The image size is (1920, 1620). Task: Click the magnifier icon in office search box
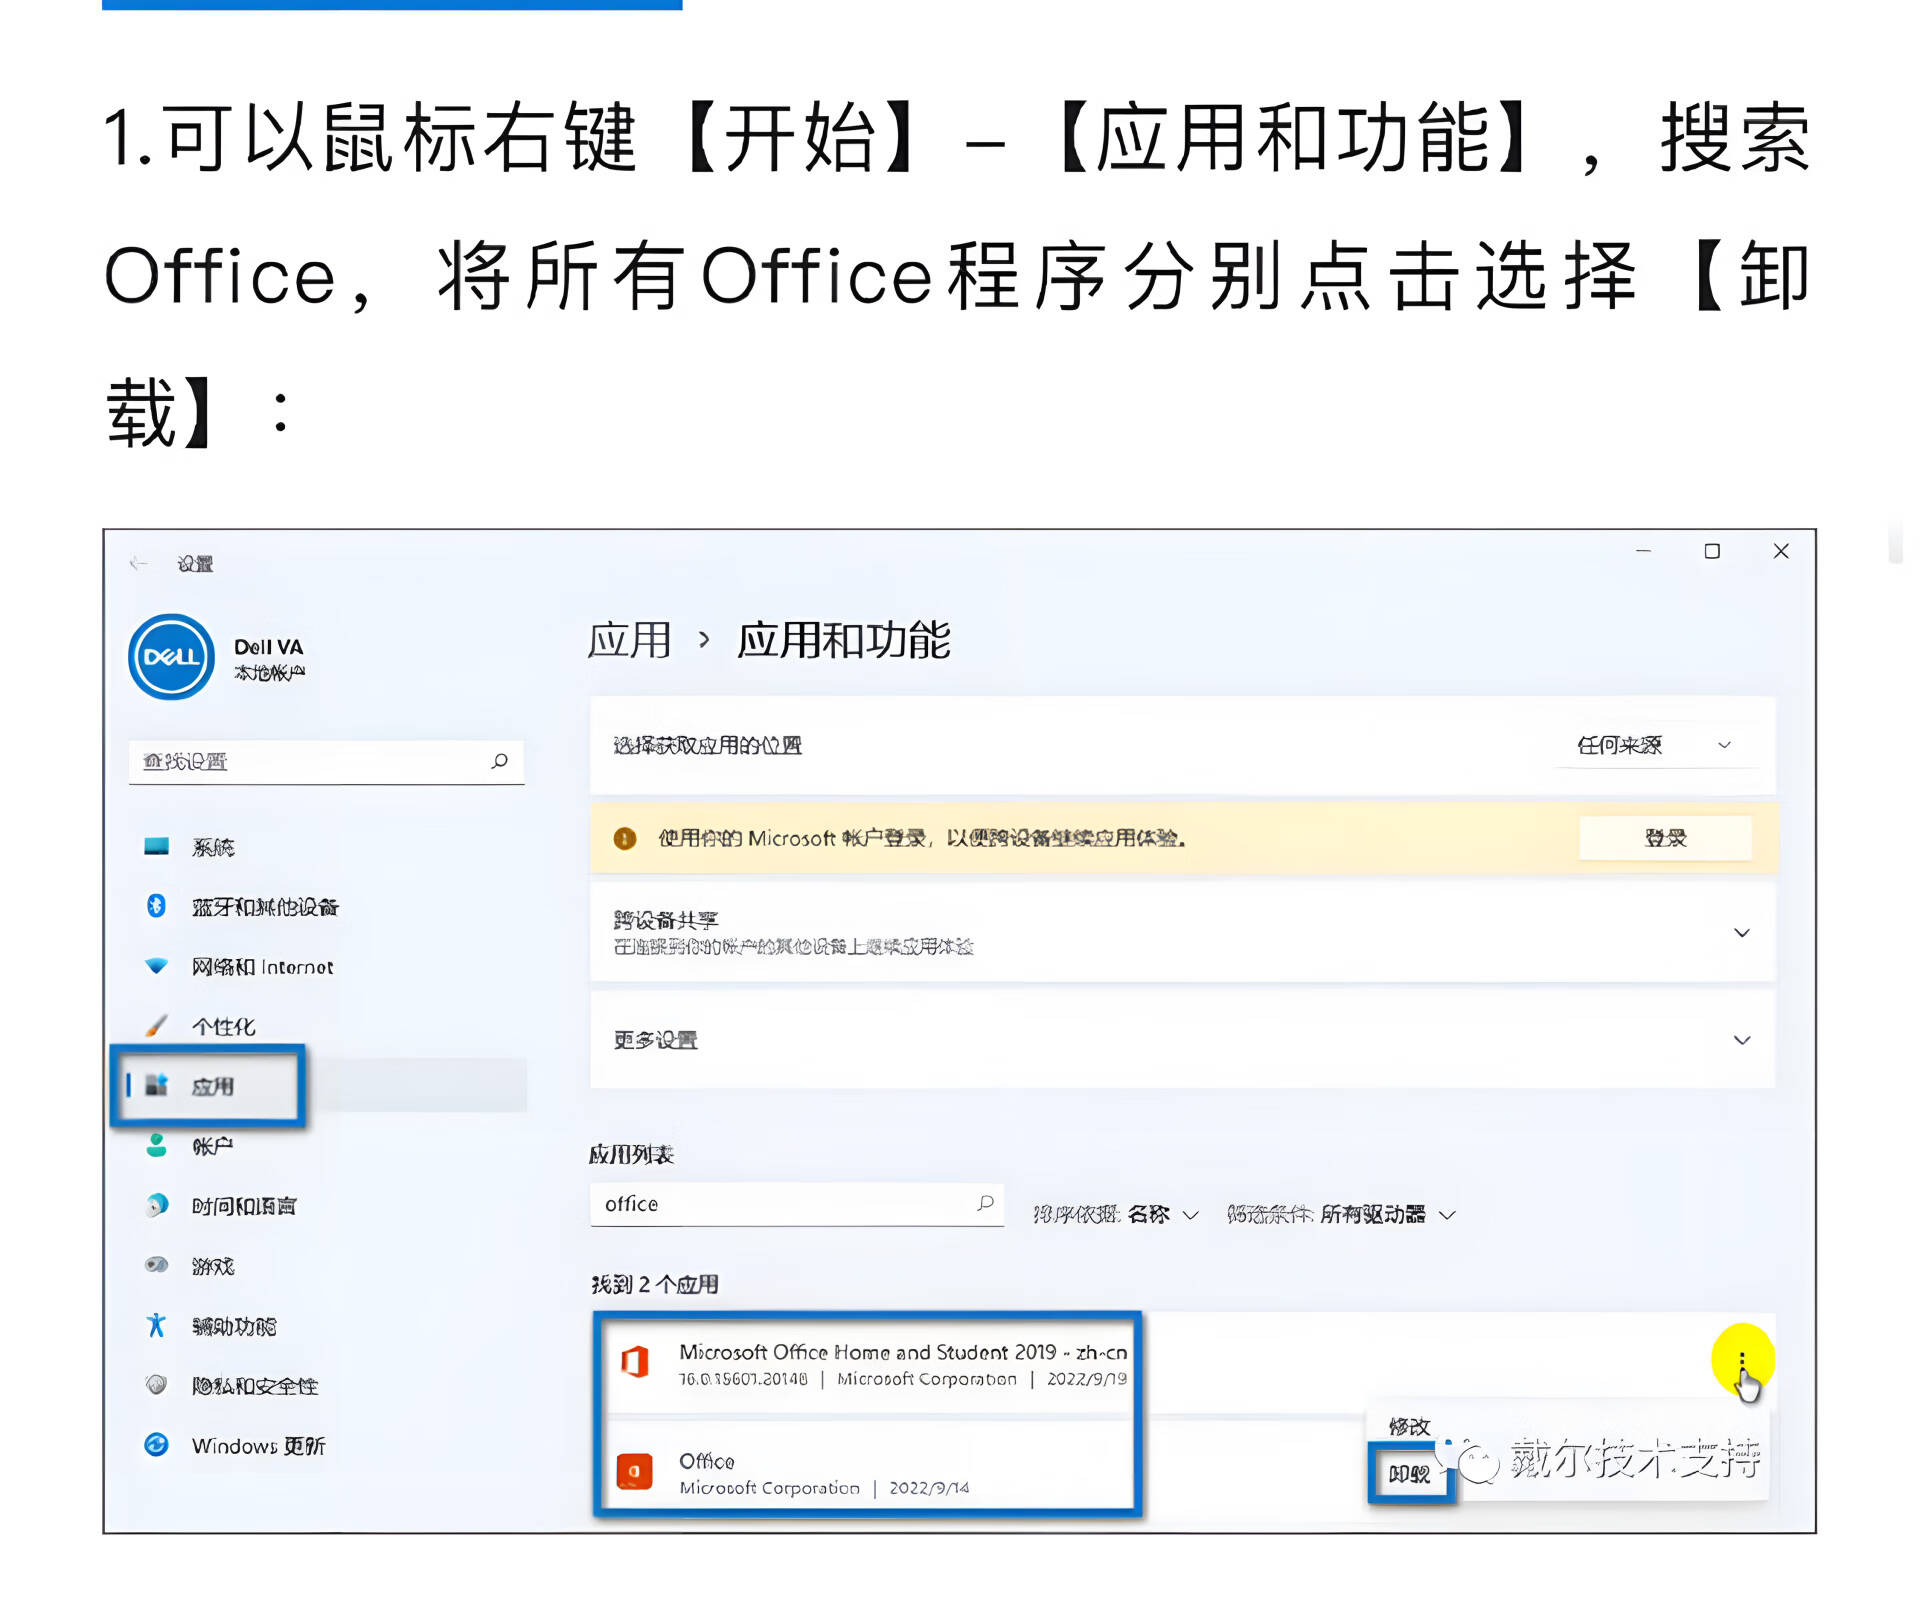[x=985, y=1203]
